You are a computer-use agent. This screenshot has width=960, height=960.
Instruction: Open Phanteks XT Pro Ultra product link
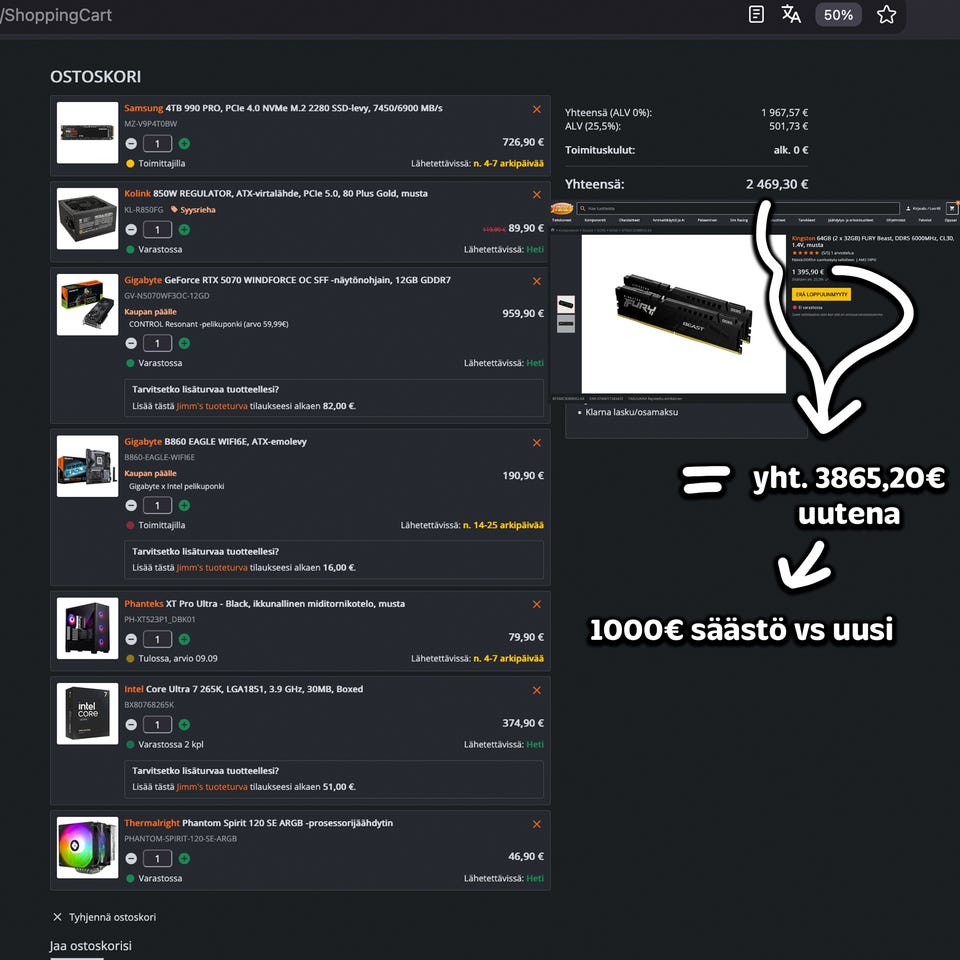click(x=264, y=604)
